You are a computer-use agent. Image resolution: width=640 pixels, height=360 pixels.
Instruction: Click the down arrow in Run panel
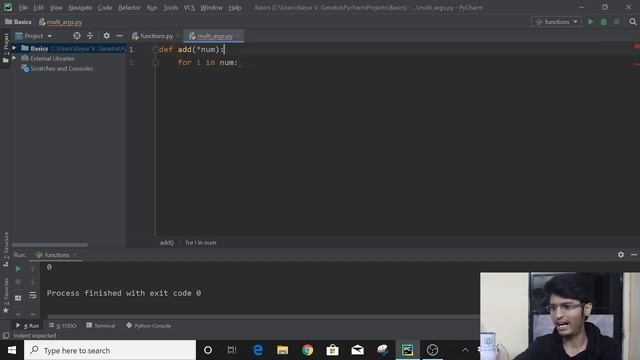coord(33,282)
